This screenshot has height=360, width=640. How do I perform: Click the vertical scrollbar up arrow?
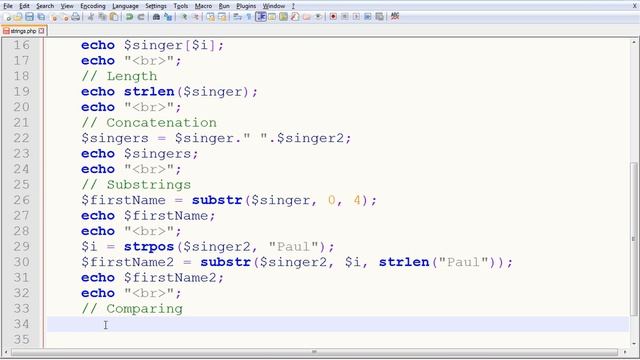pyautogui.click(x=634, y=42)
